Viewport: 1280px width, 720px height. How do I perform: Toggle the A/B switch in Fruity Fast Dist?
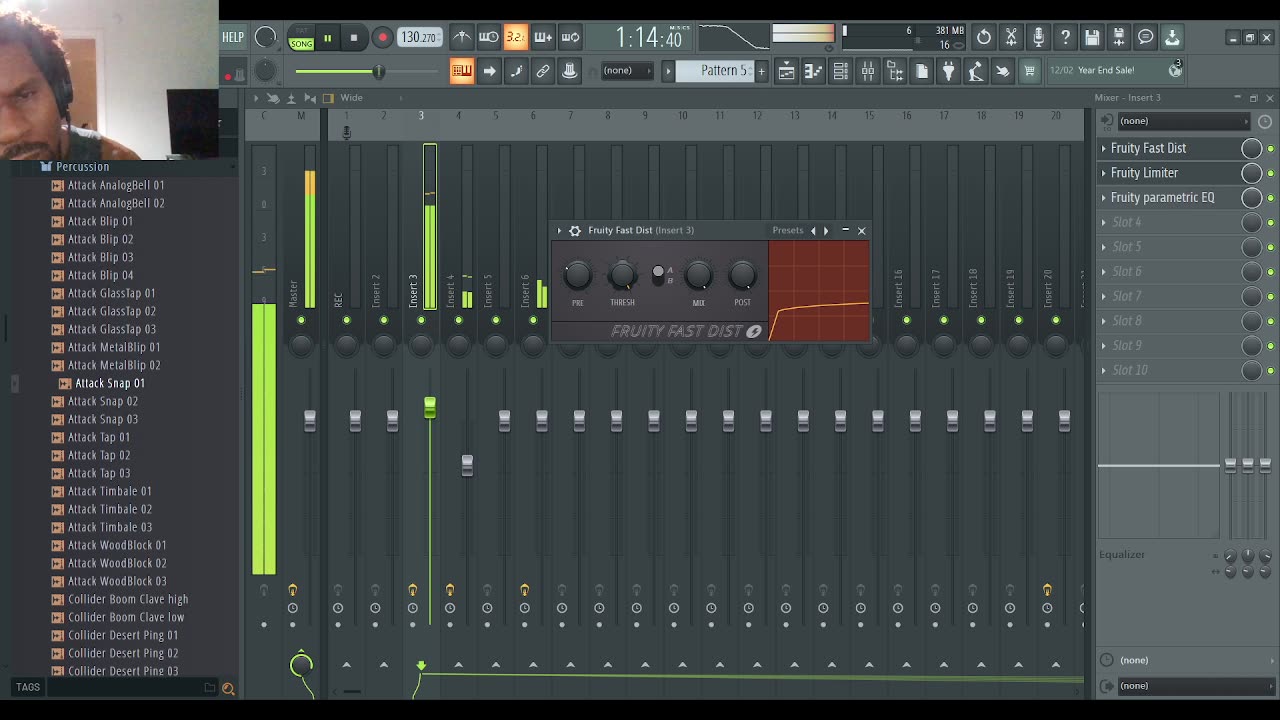[658, 275]
